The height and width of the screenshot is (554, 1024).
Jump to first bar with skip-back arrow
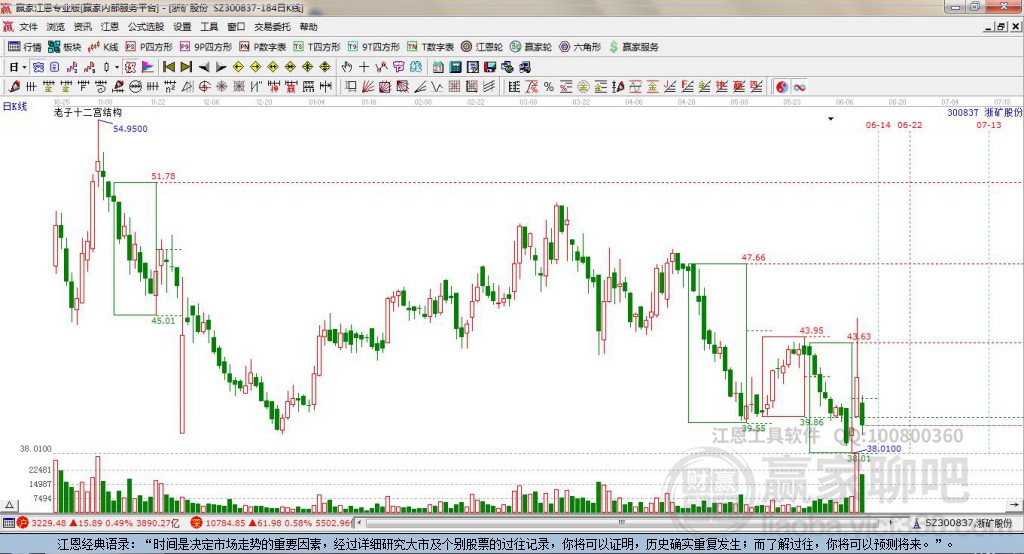click(x=169, y=67)
